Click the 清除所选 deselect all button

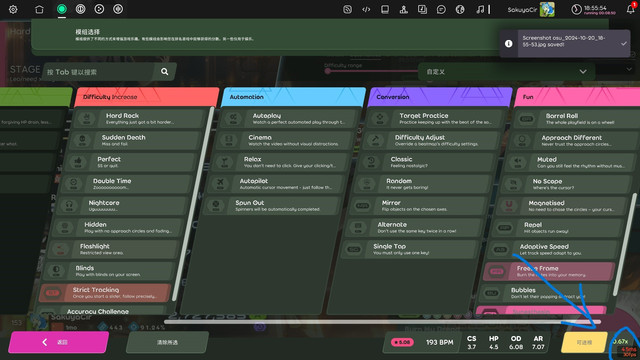point(167,342)
